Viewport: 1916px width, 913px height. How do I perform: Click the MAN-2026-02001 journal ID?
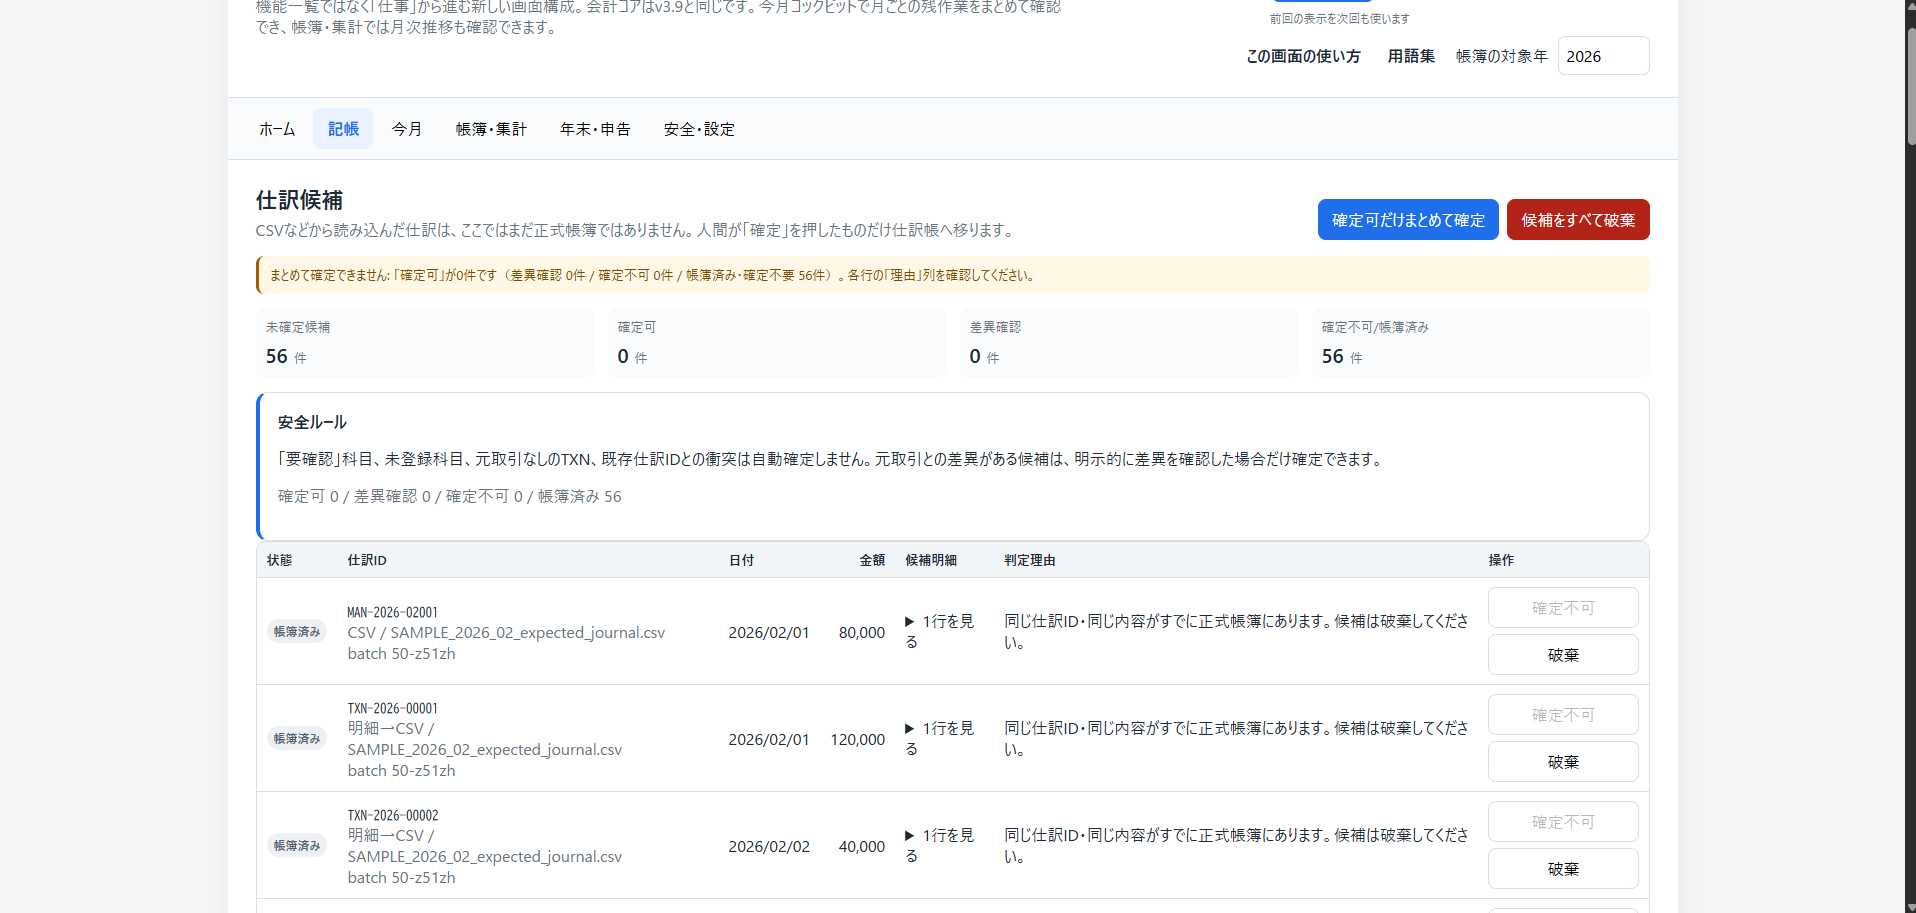point(392,612)
